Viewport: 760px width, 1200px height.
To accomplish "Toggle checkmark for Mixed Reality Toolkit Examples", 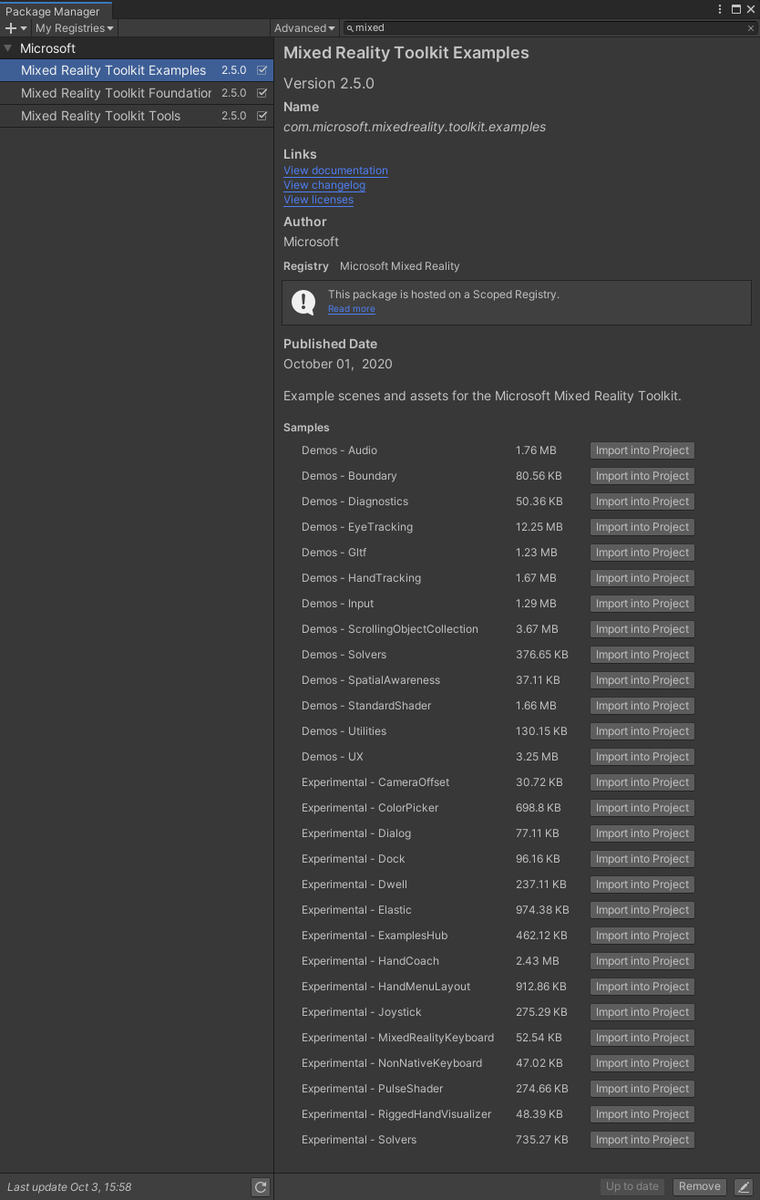I will [x=262, y=70].
